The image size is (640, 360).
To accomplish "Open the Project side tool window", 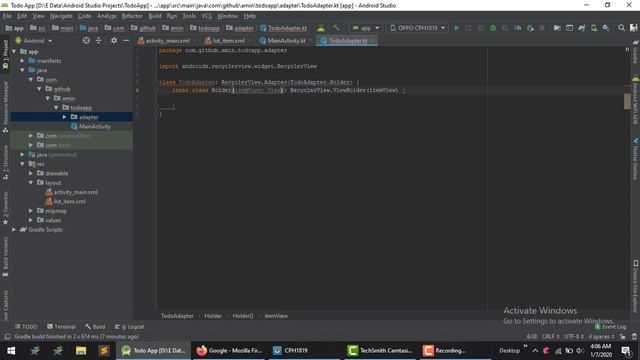I will (5, 54).
